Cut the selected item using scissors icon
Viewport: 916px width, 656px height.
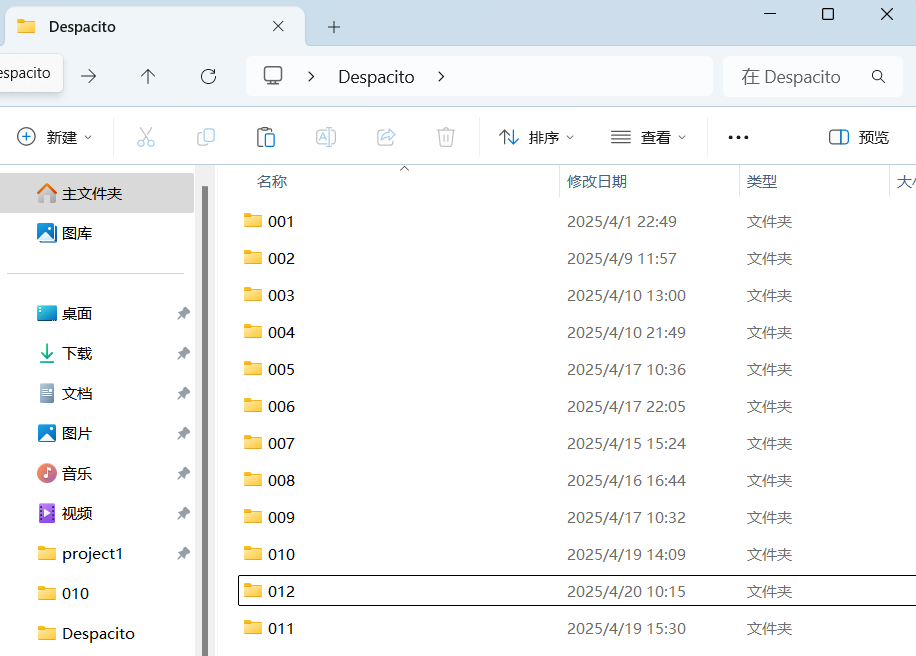pyautogui.click(x=146, y=137)
